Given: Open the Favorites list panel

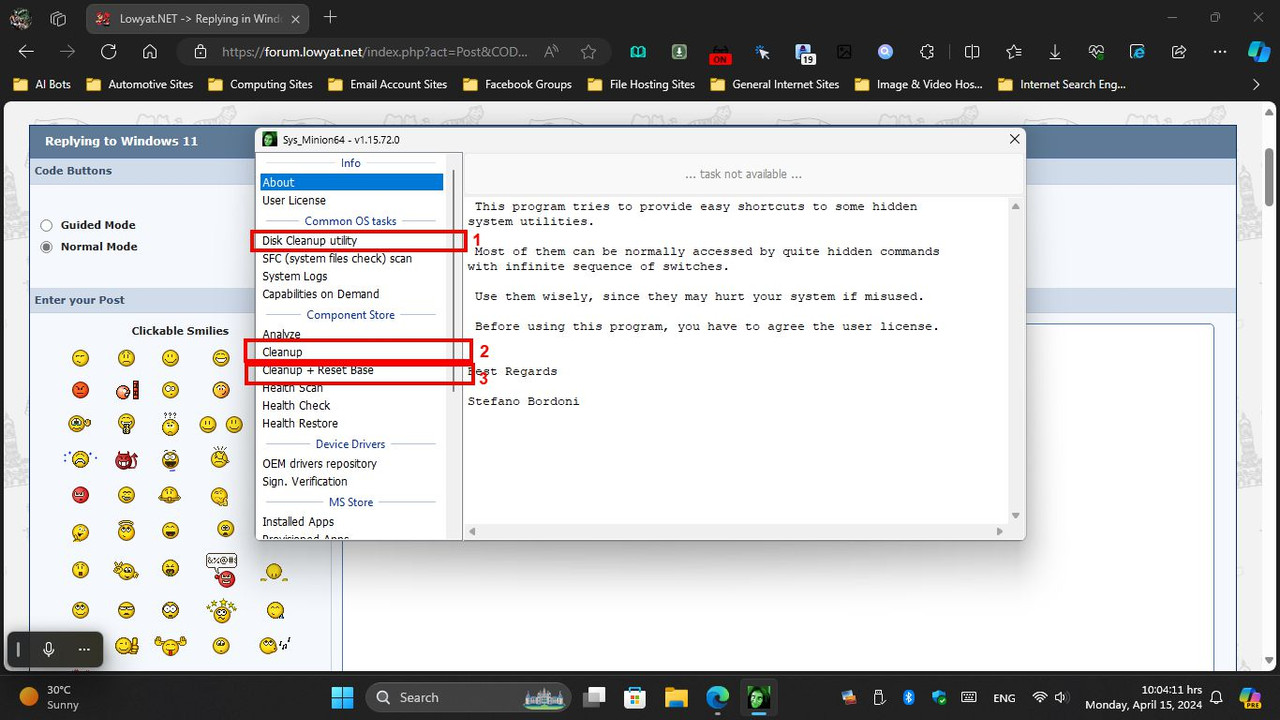Looking at the screenshot, I should [1014, 52].
